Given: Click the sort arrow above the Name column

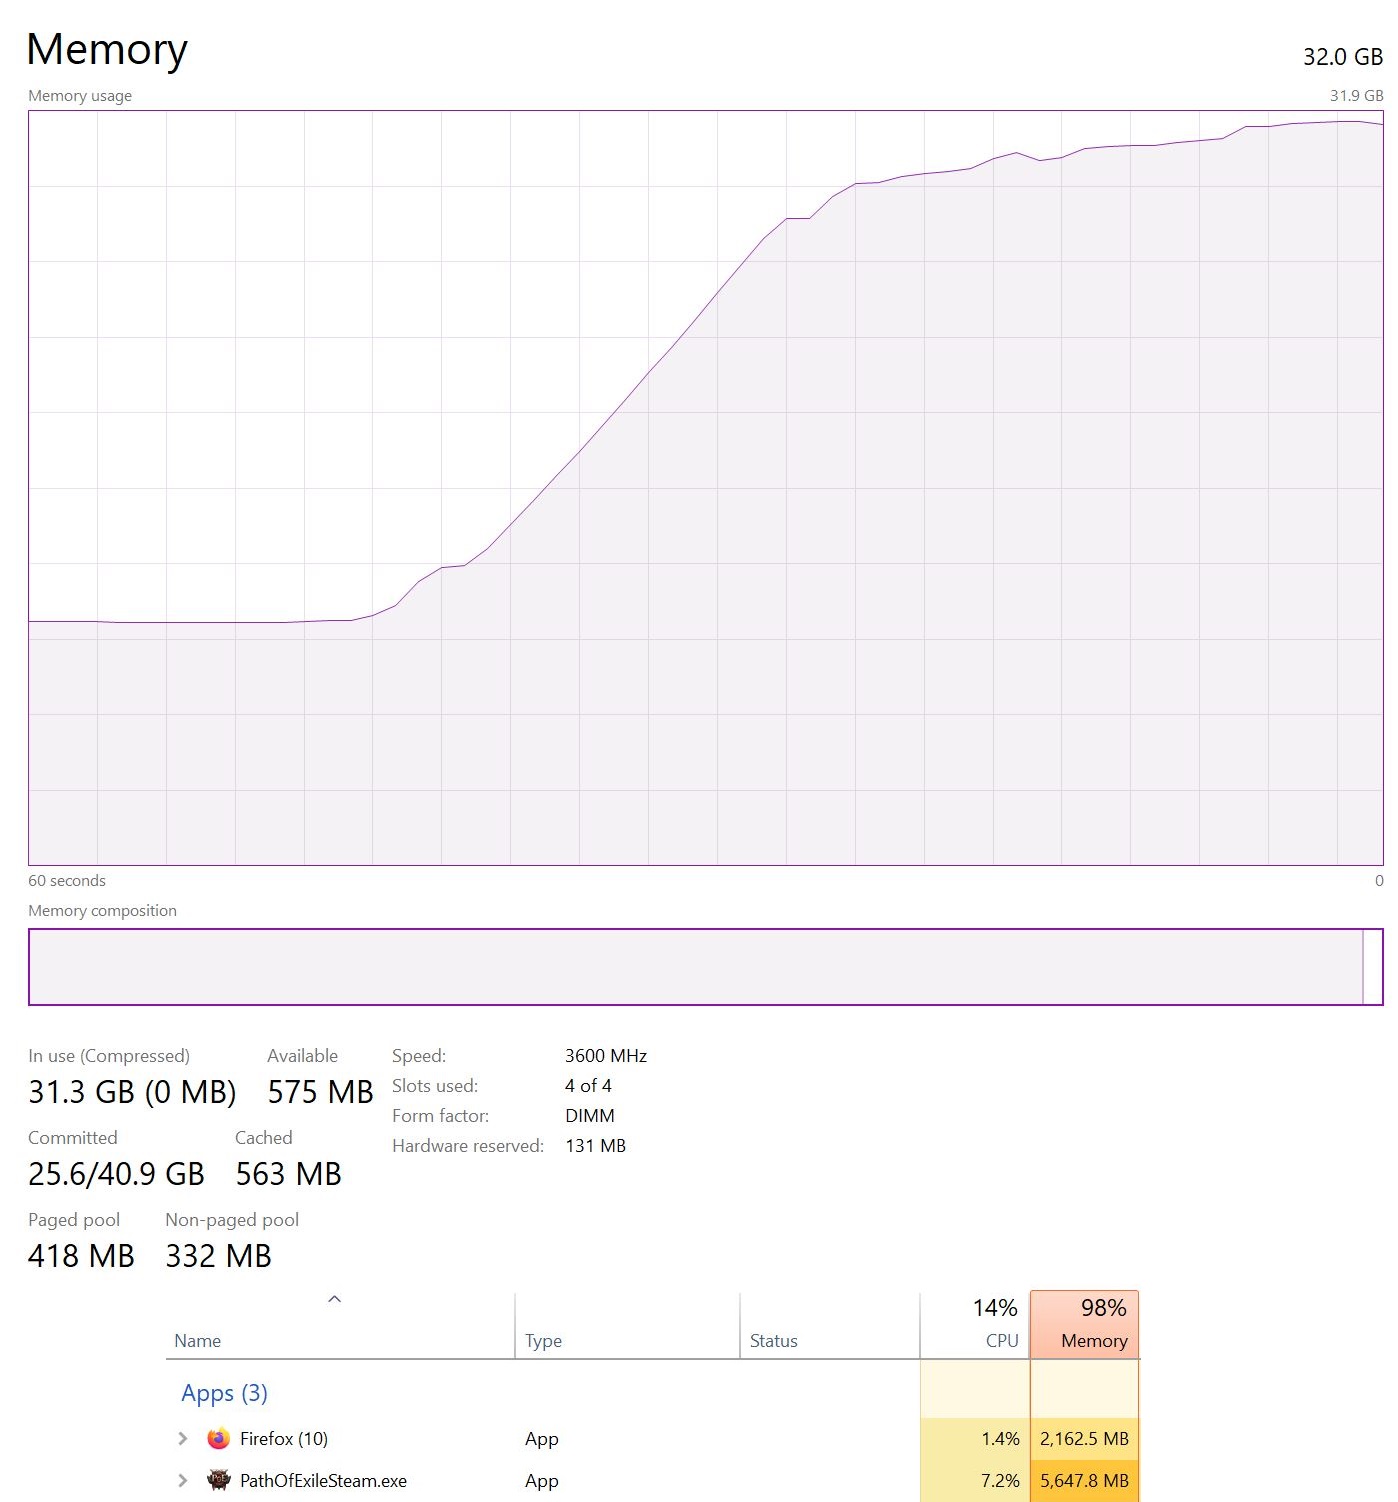Looking at the screenshot, I should (x=335, y=1299).
